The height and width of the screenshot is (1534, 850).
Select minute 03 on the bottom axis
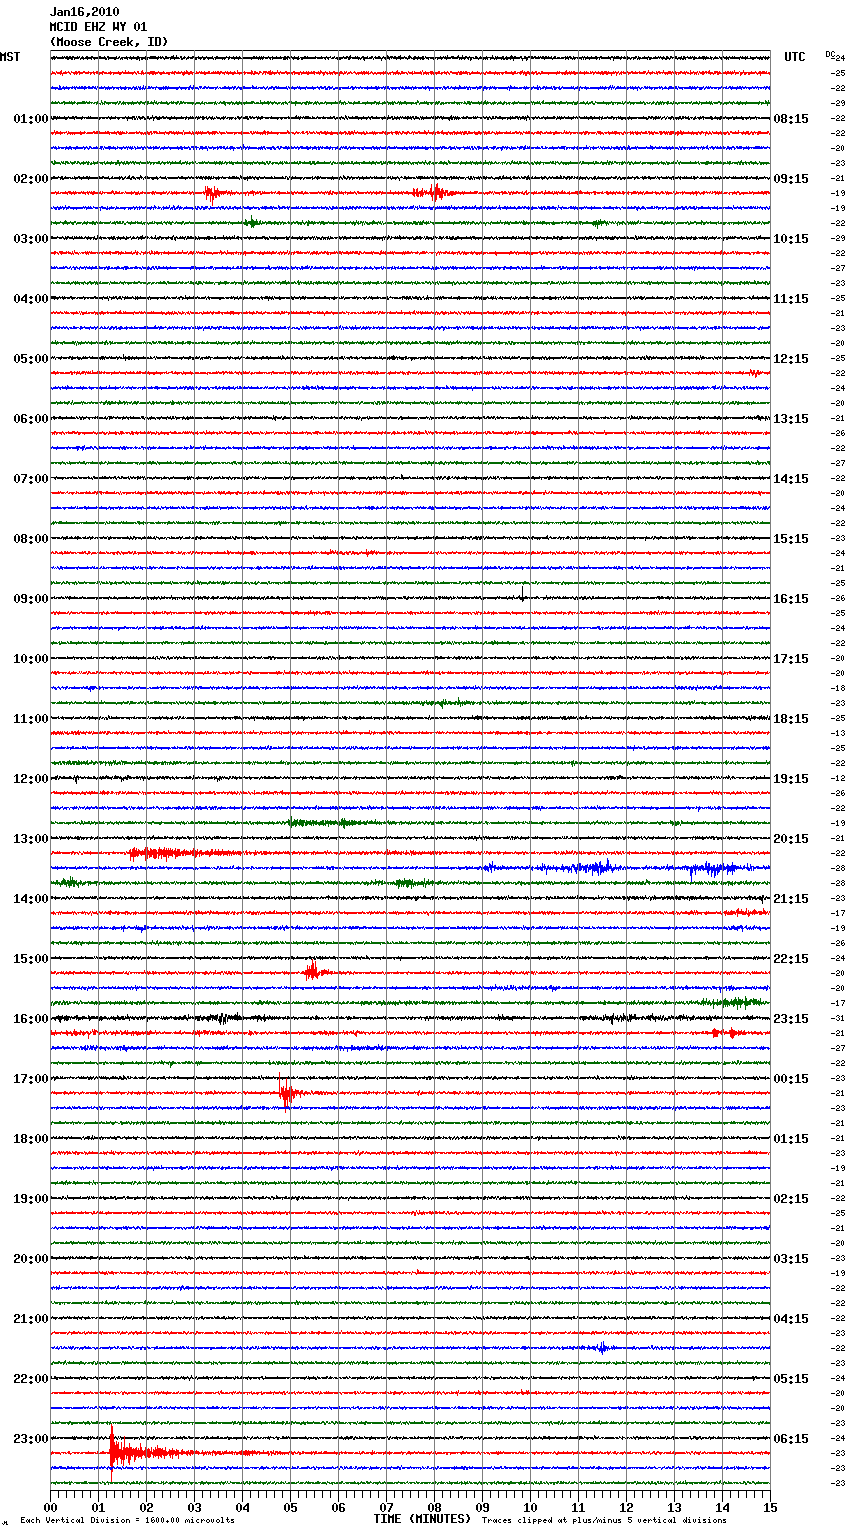[195, 1507]
